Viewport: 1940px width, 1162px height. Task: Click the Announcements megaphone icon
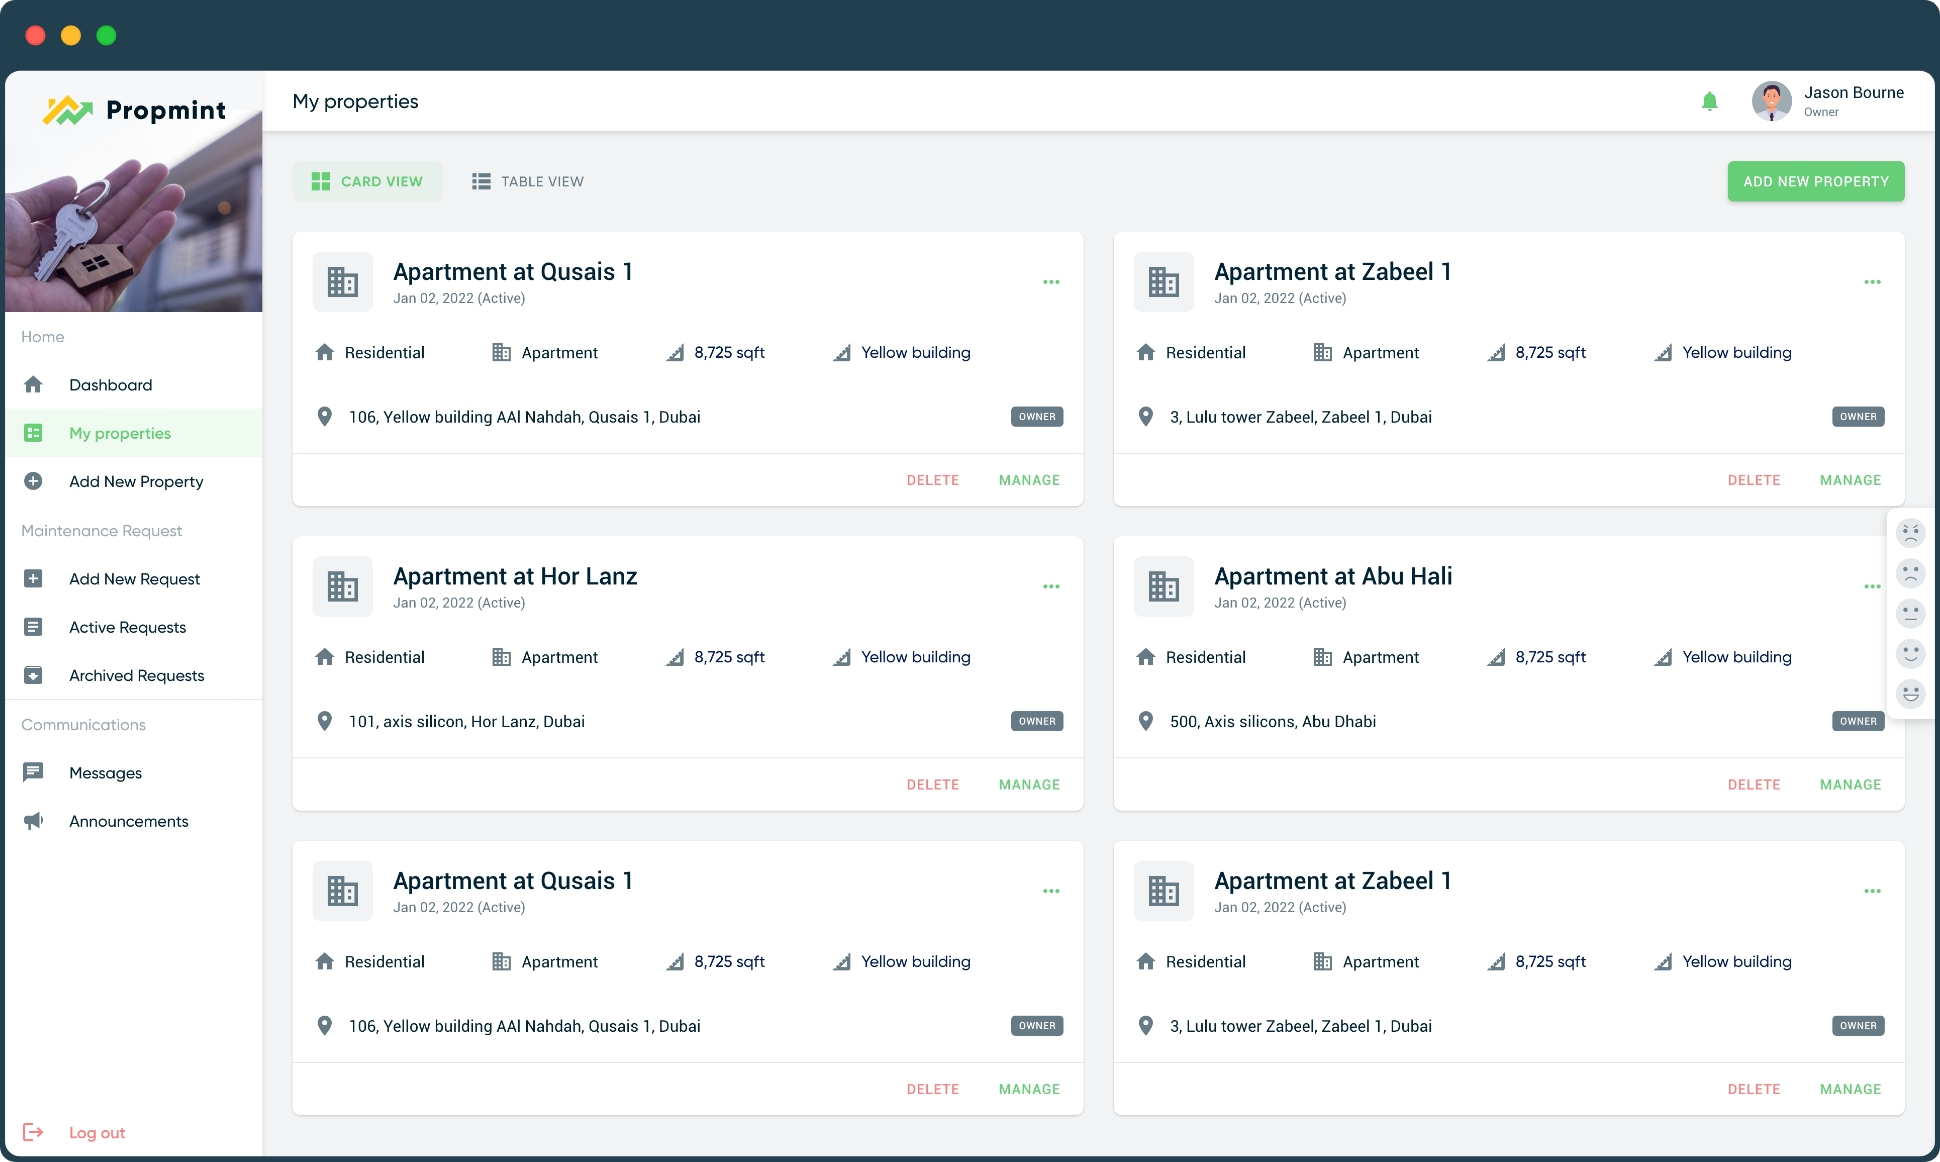[33, 821]
